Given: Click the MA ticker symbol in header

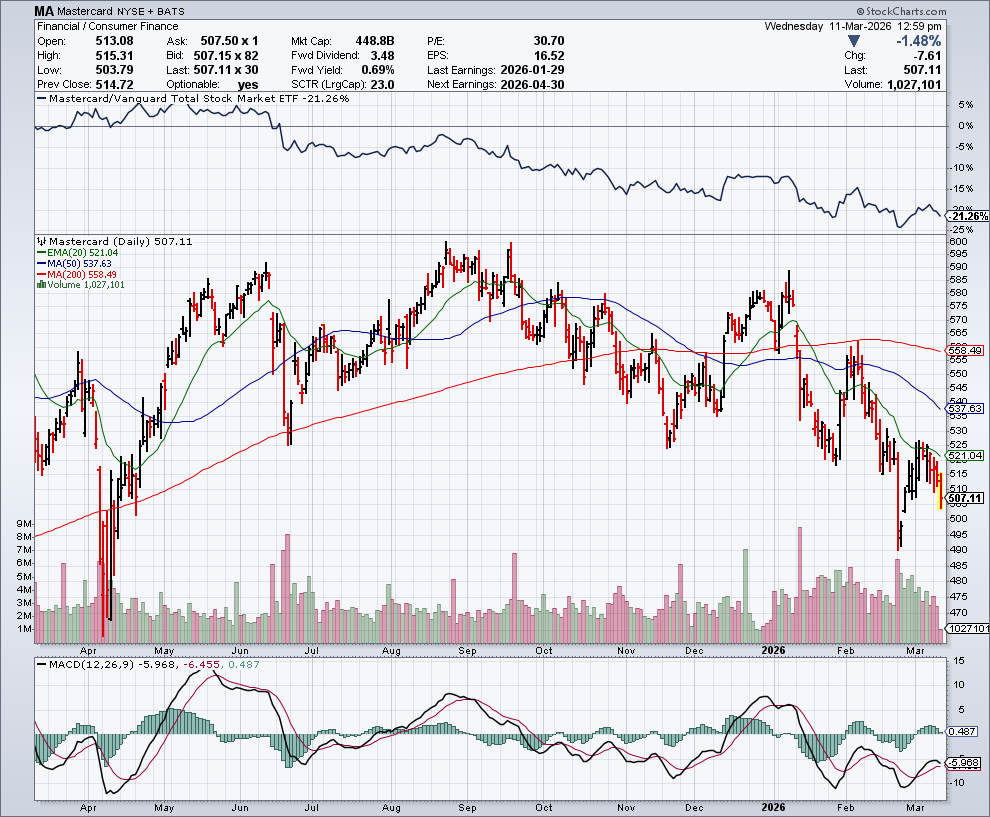Looking at the screenshot, I should [44, 12].
